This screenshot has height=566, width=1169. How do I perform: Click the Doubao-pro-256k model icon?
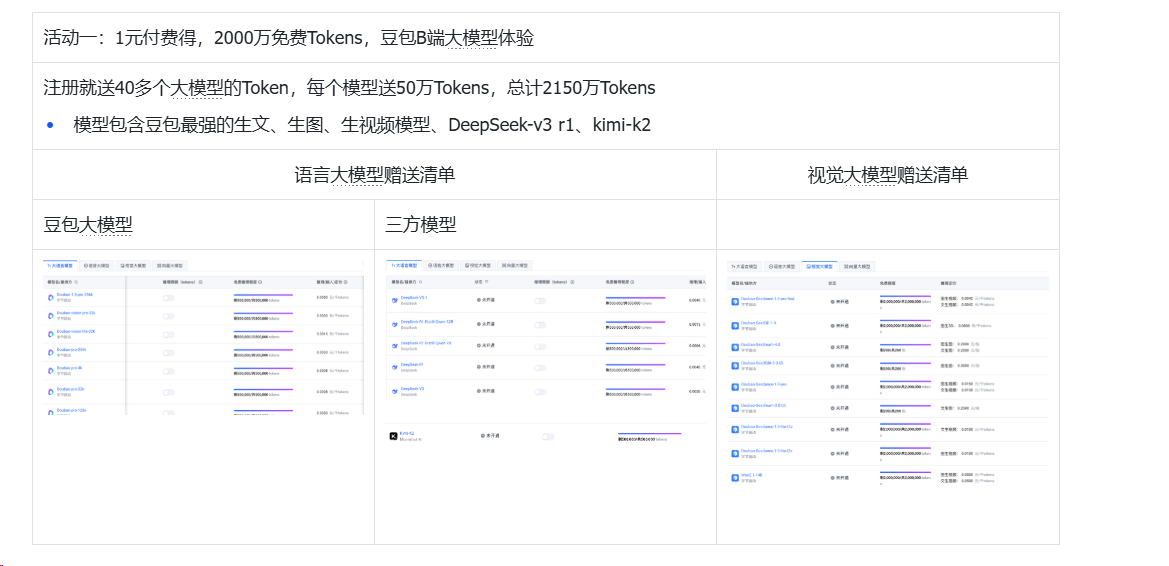tap(51, 353)
